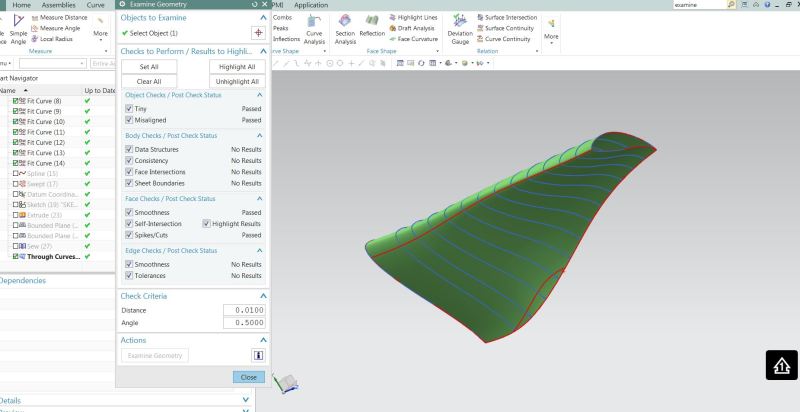
Task: Click the Angle criteria value field
Action: click(244, 323)
